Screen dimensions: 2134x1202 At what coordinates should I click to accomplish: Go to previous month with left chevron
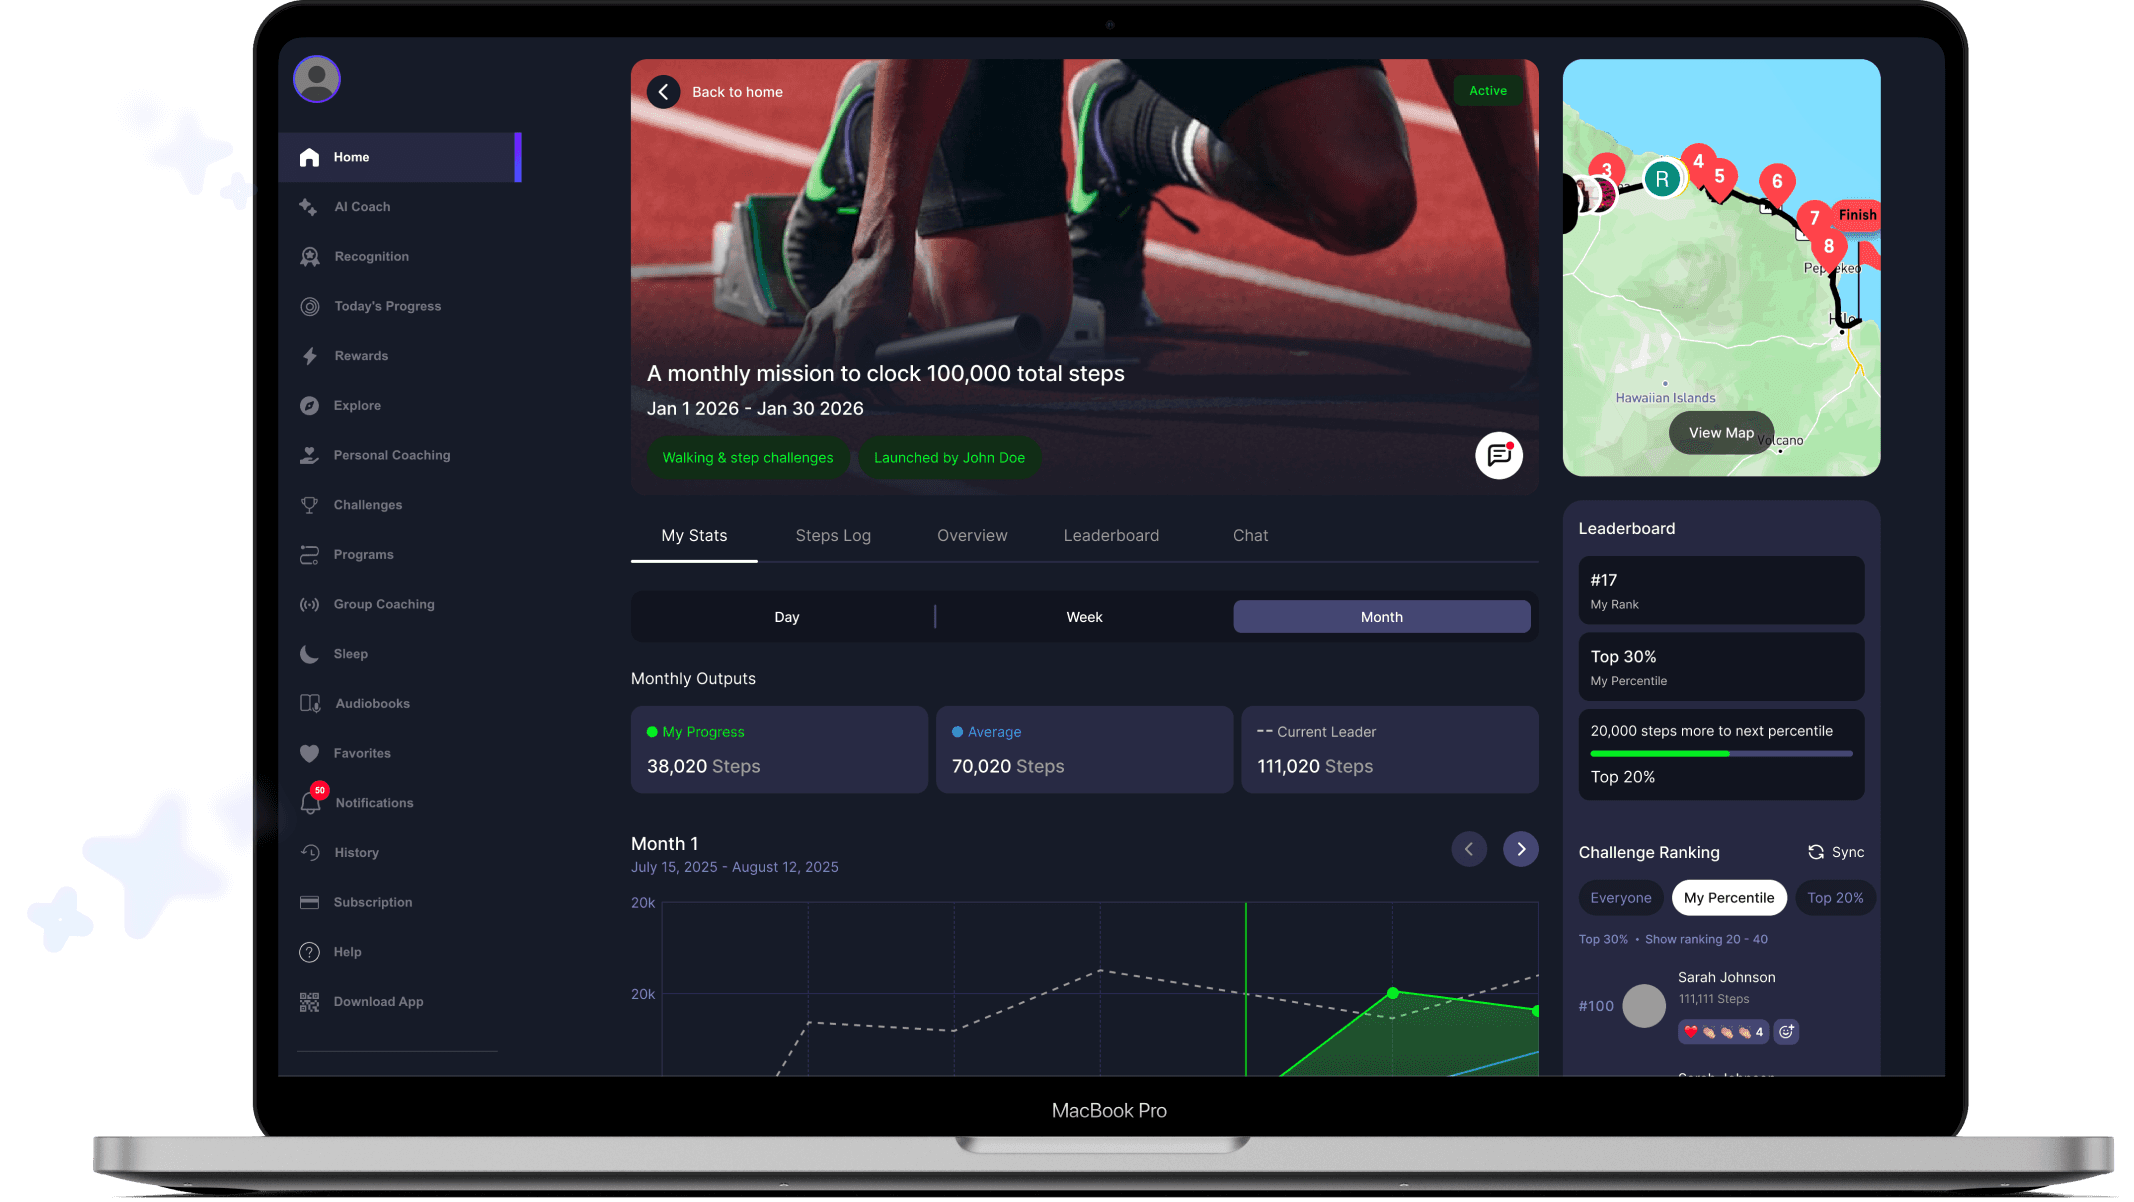pyautogui.click(x=1468, y=849)
